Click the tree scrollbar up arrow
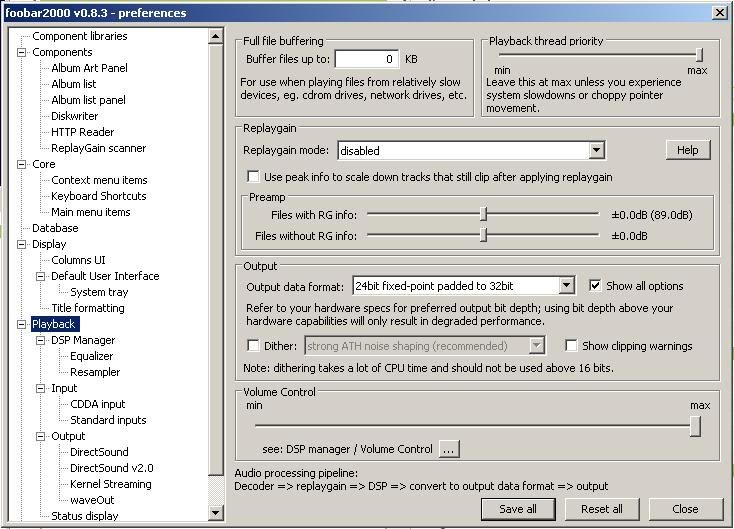The width and height of the screenshot is (734, 529). click(216, 36)
